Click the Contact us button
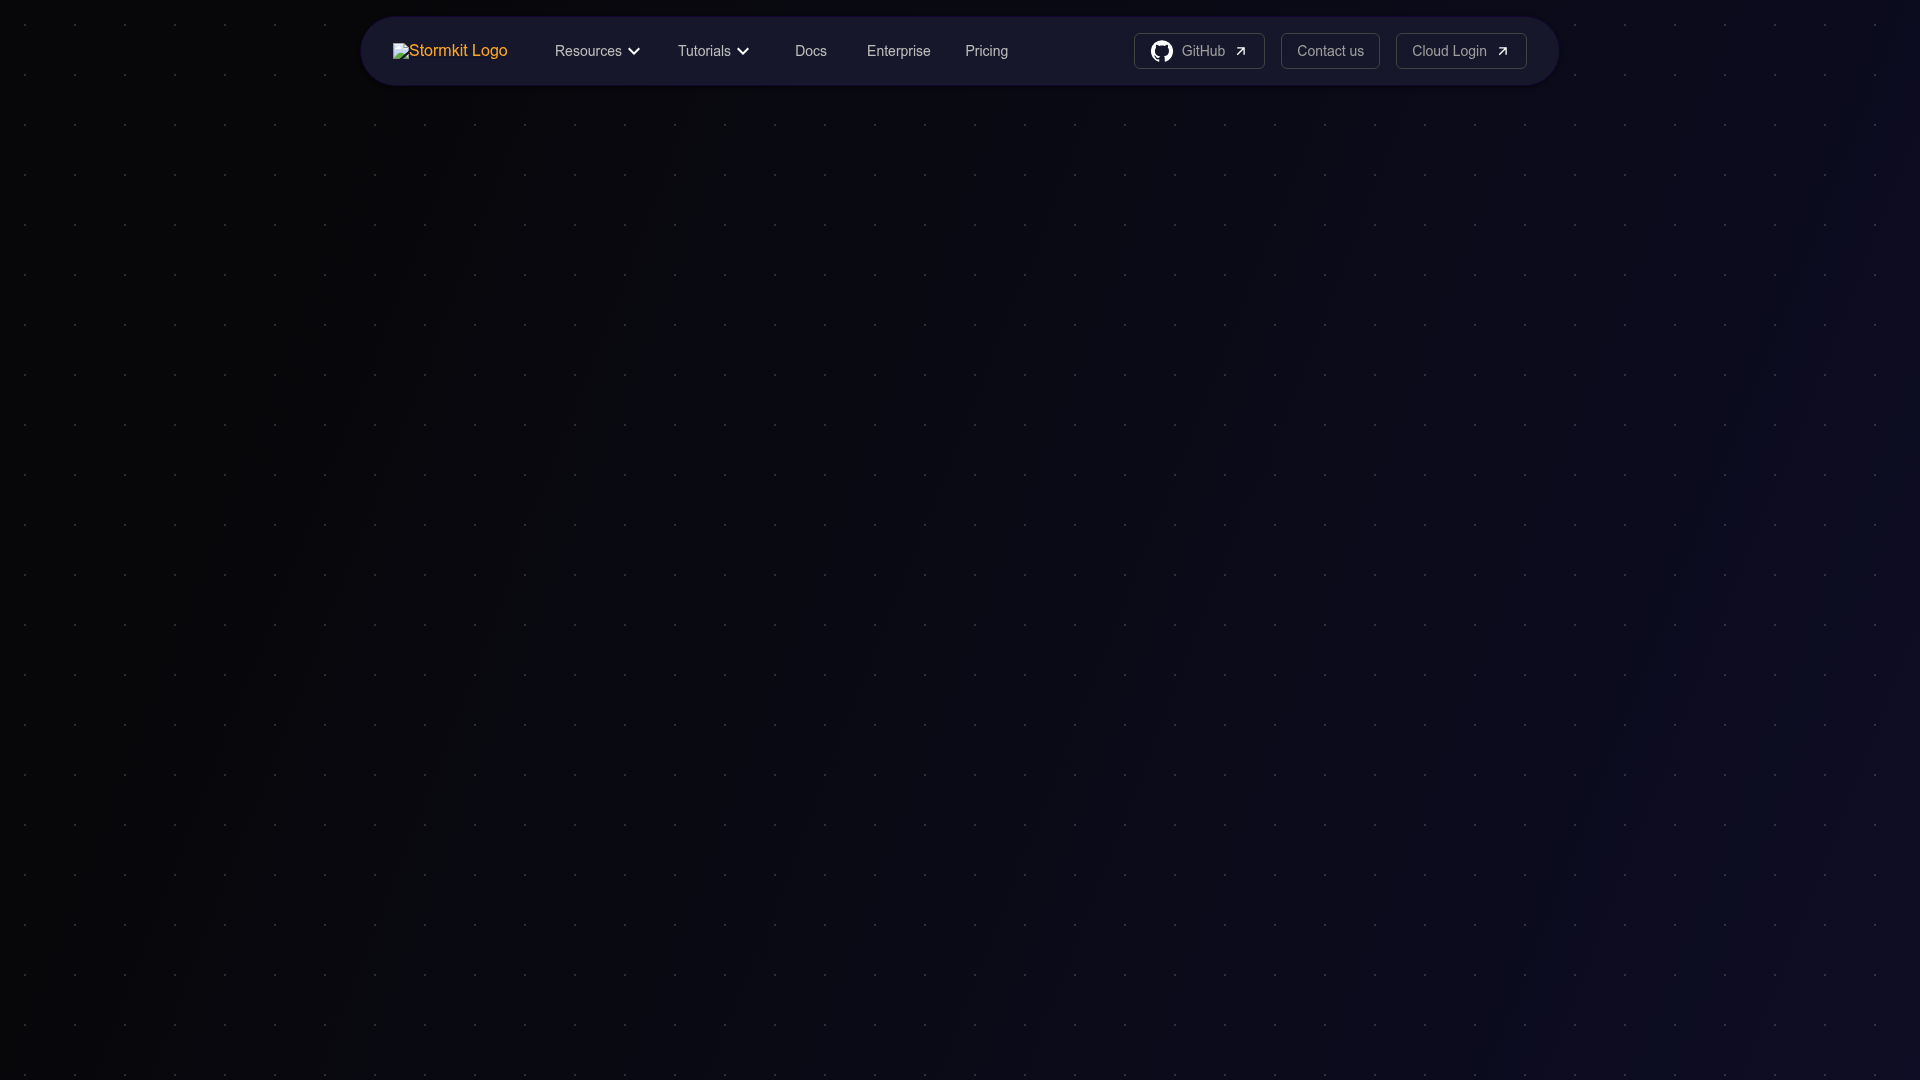This screenshot has height=1080, width=1920. (1330, 51)
